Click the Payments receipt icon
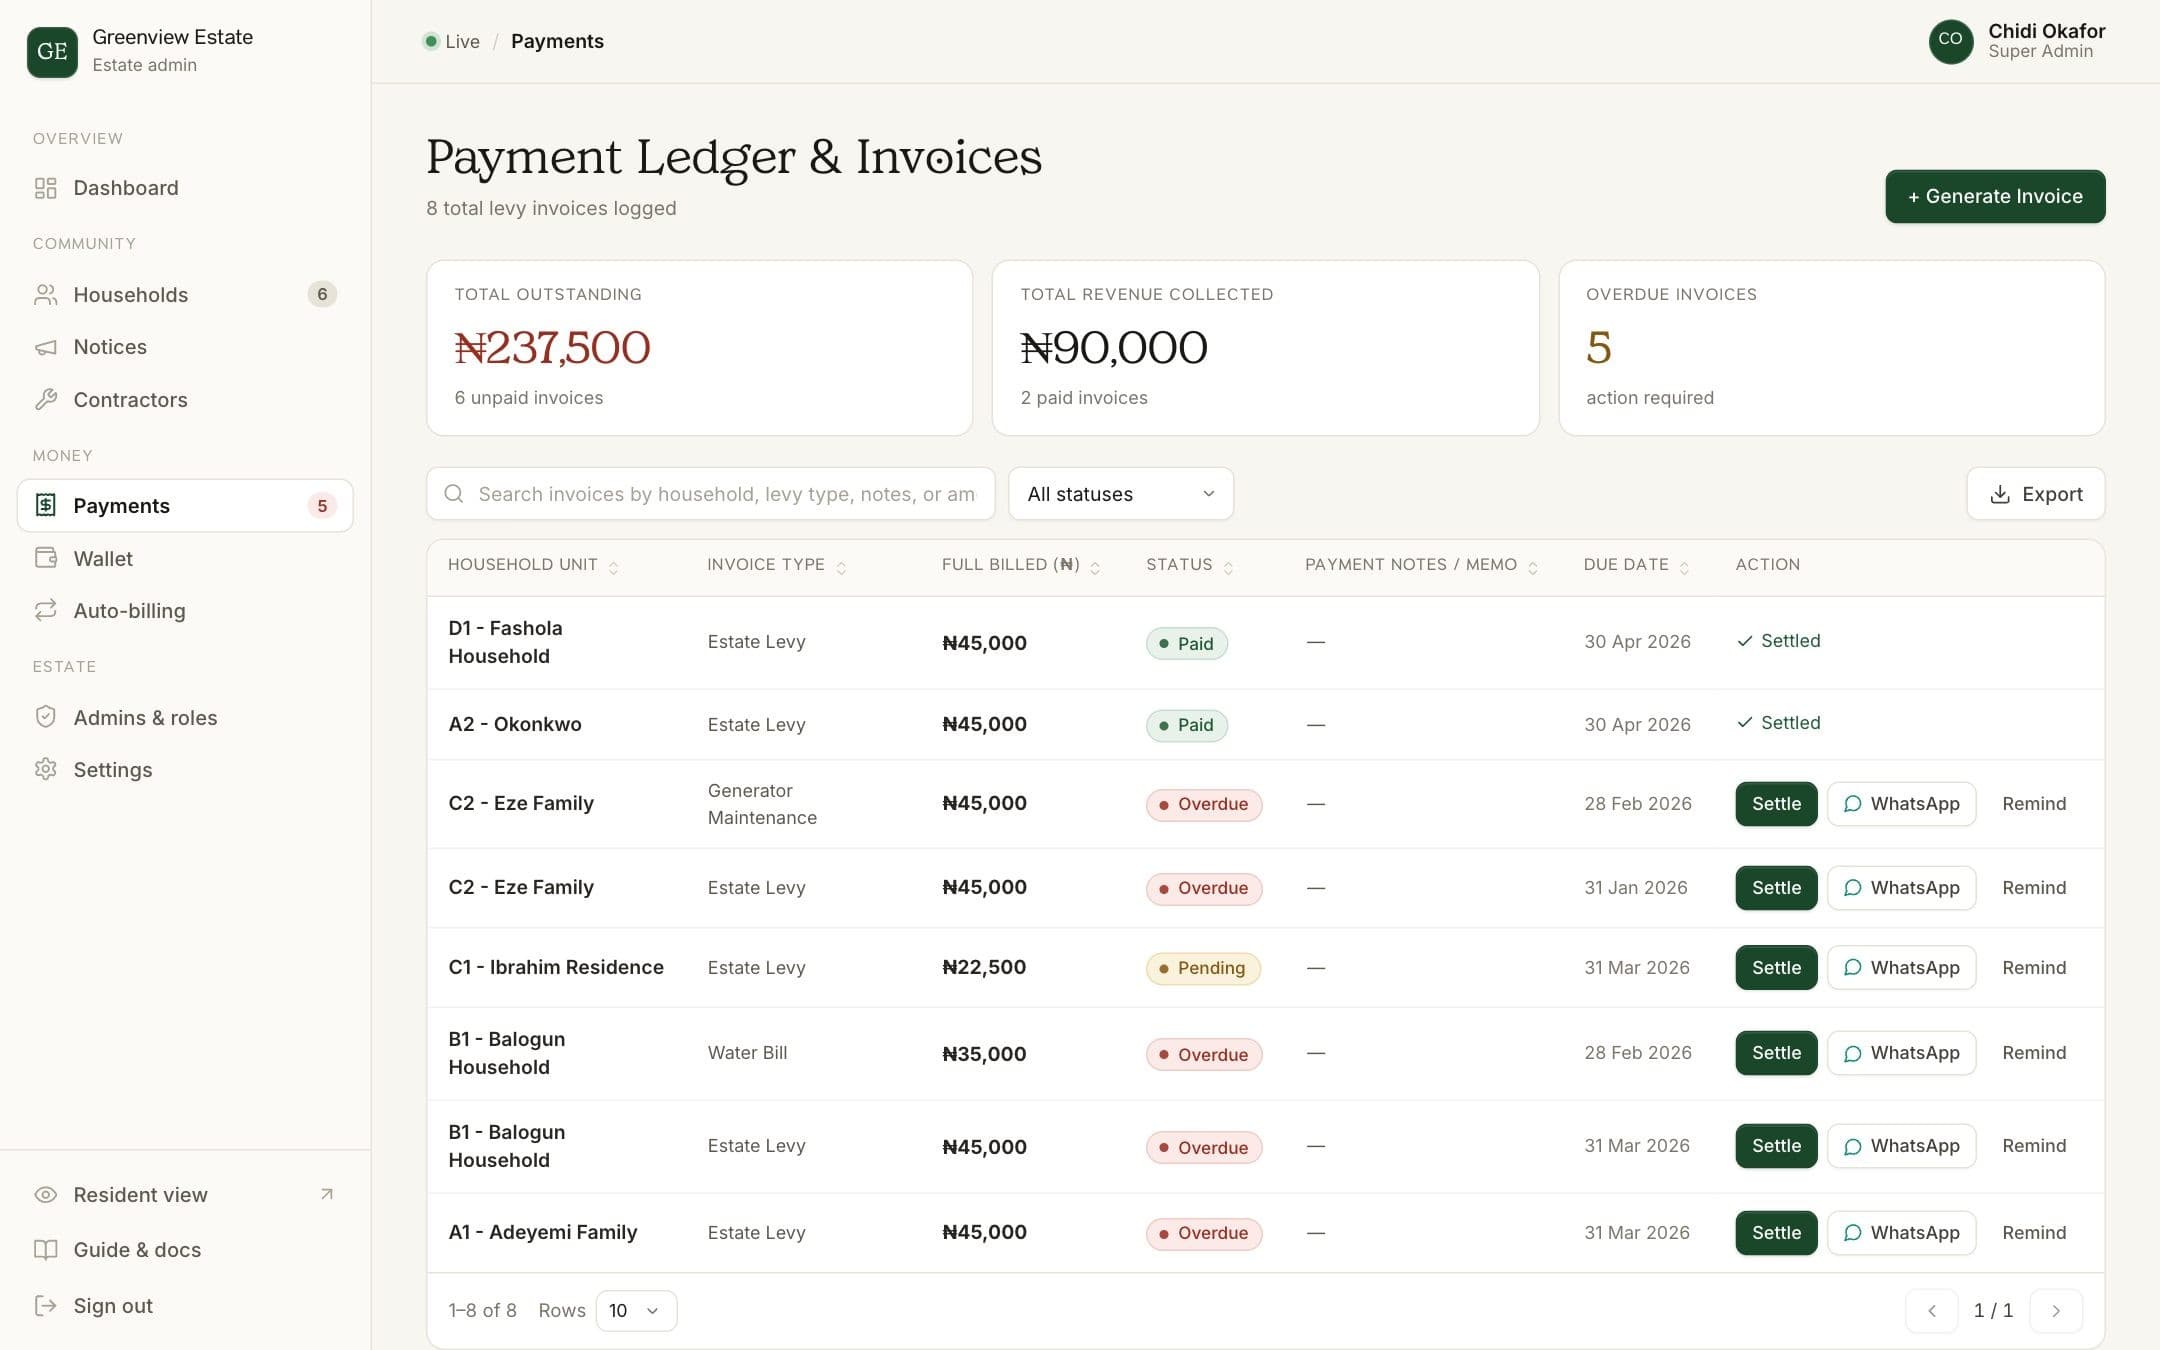 pyautogui.click(x=45, y=505)
